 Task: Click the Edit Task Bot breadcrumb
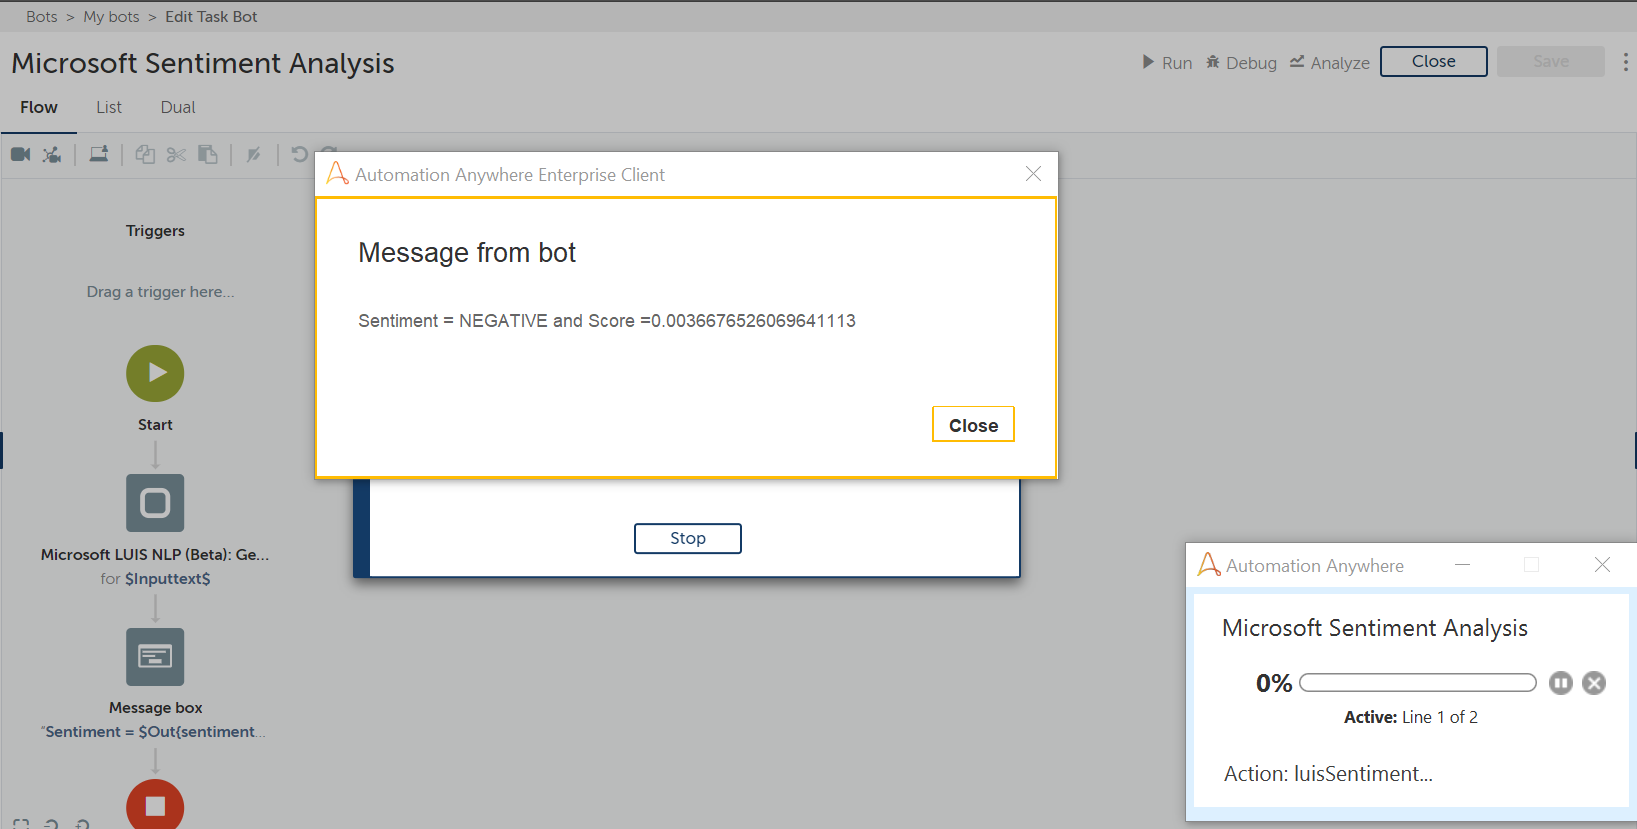211,17
